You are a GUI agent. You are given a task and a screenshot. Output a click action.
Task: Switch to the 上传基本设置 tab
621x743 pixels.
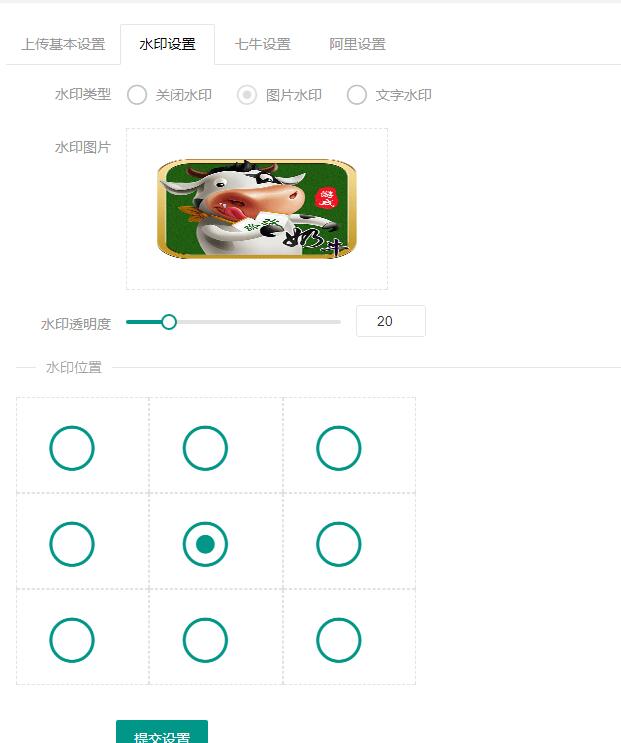pos(63,45)
